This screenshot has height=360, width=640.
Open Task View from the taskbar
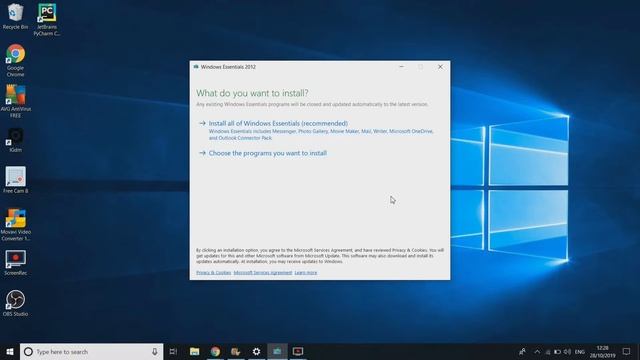pyautogui.click(x=173, y=351)
